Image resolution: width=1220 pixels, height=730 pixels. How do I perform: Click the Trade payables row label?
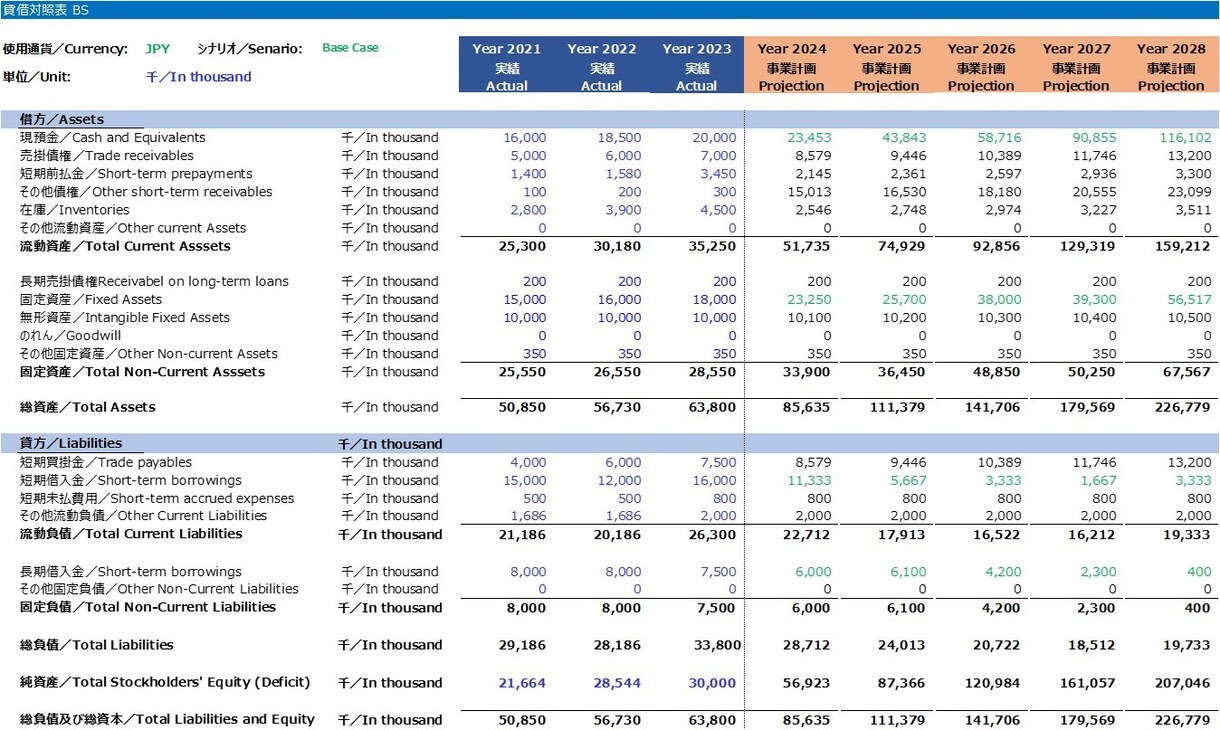(106, 462)
